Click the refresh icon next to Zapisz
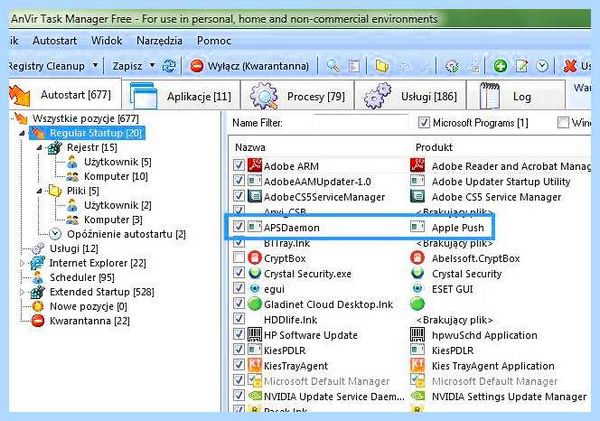 tap(168, 66)
